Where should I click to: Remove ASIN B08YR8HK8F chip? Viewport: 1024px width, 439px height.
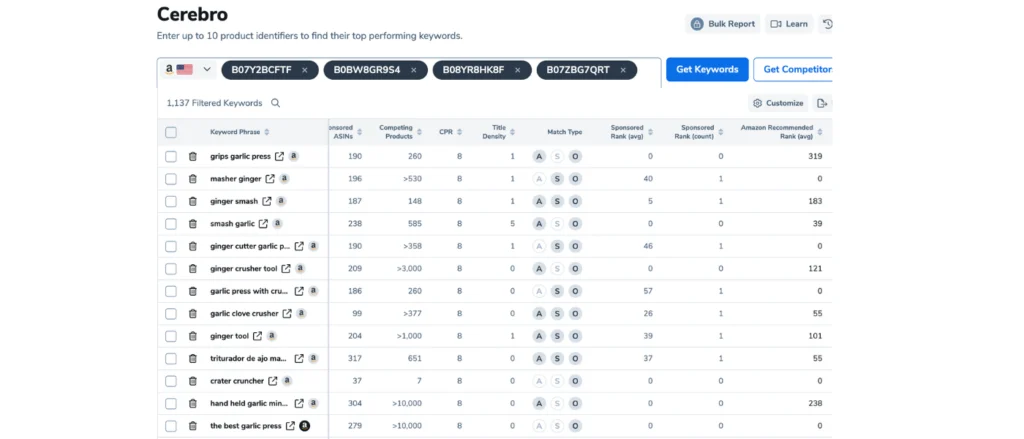point(518,70)
